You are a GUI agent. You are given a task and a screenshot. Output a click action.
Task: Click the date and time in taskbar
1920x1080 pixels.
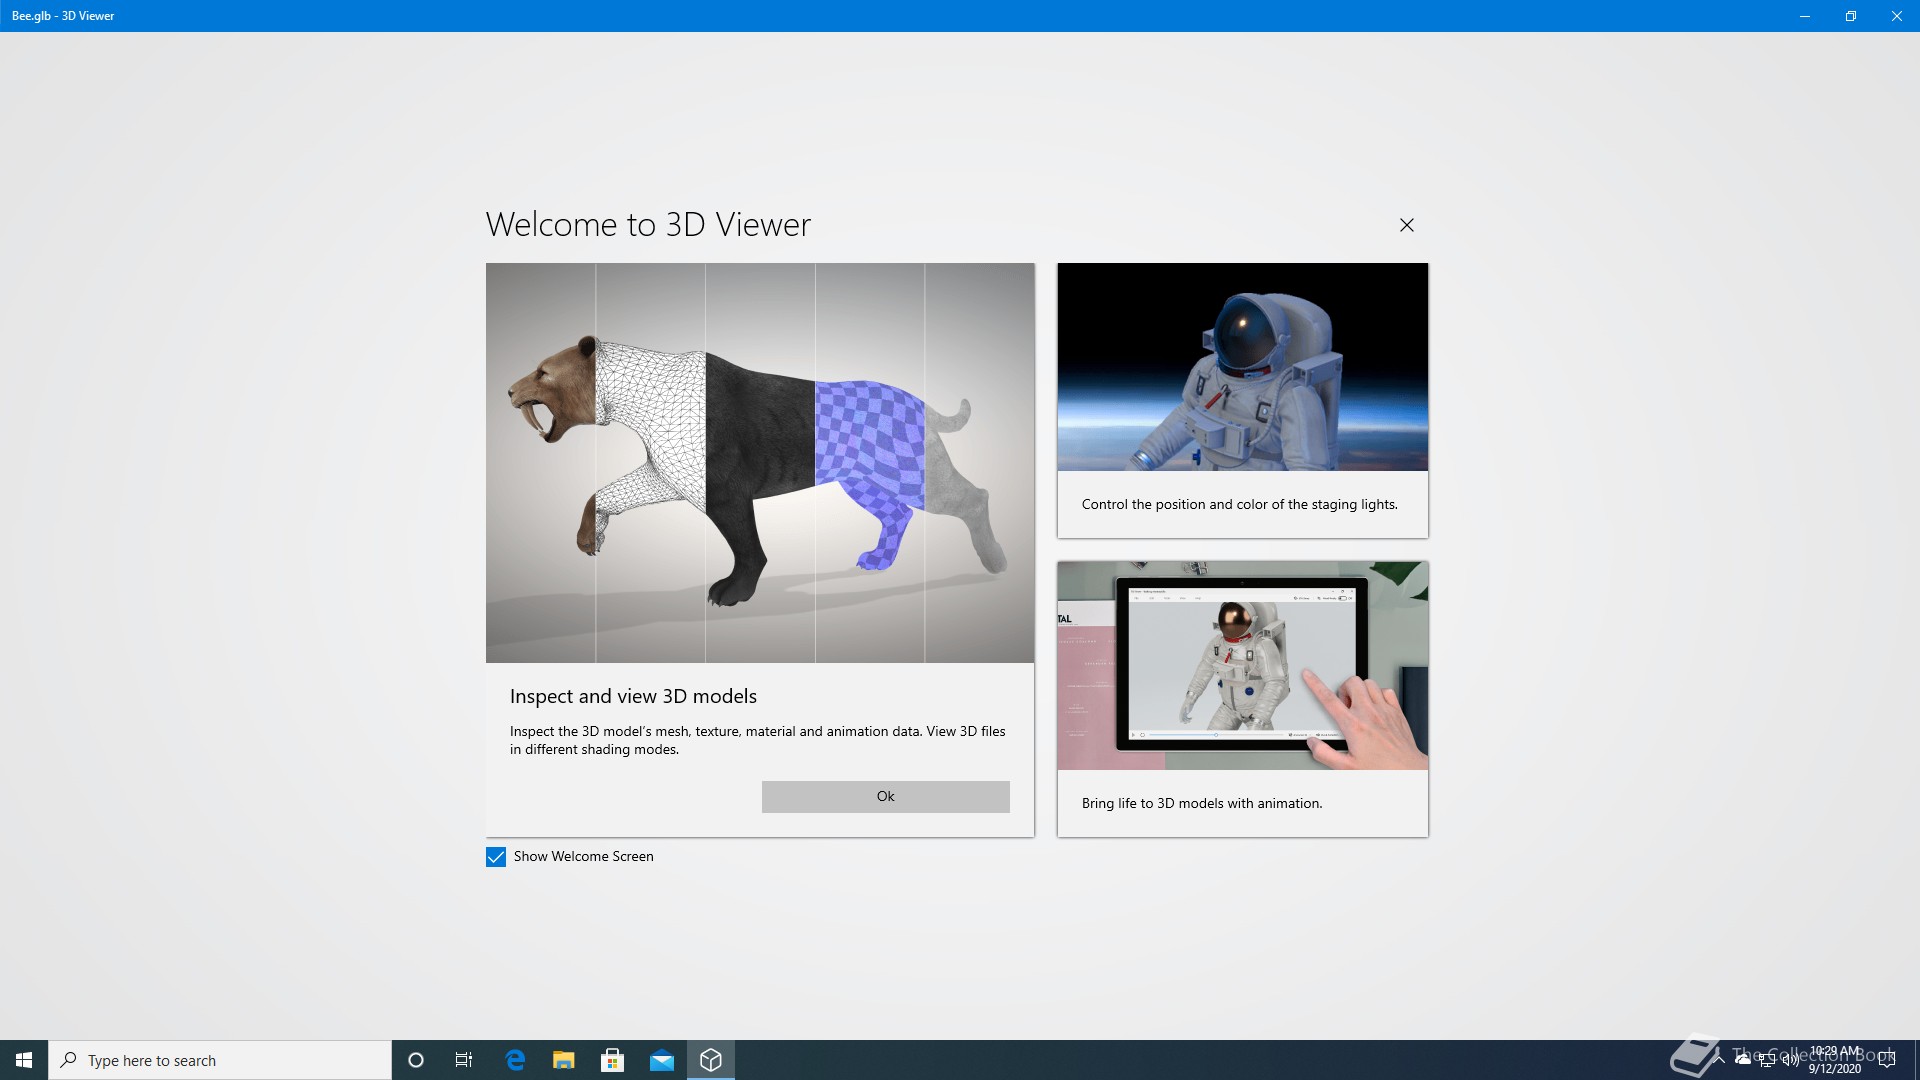tap(1834, 1060)
